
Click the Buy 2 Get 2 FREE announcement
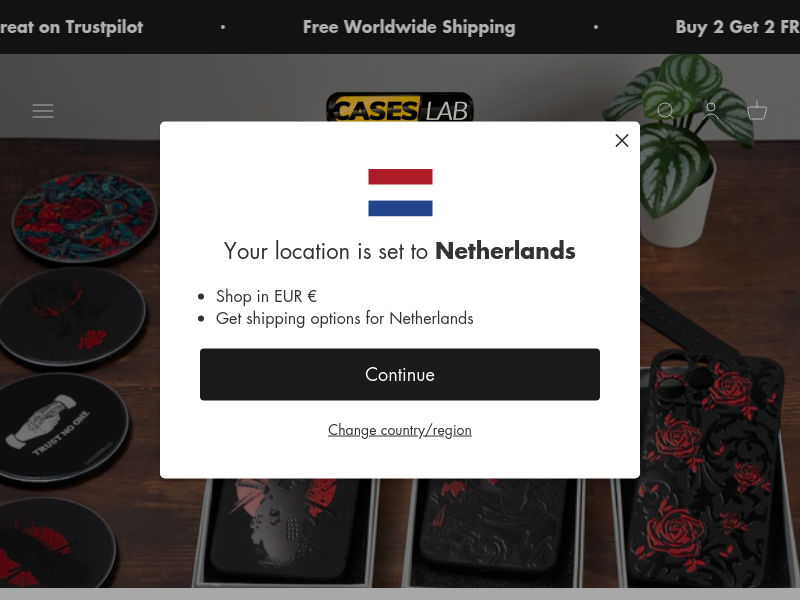[x=737, y=27]
